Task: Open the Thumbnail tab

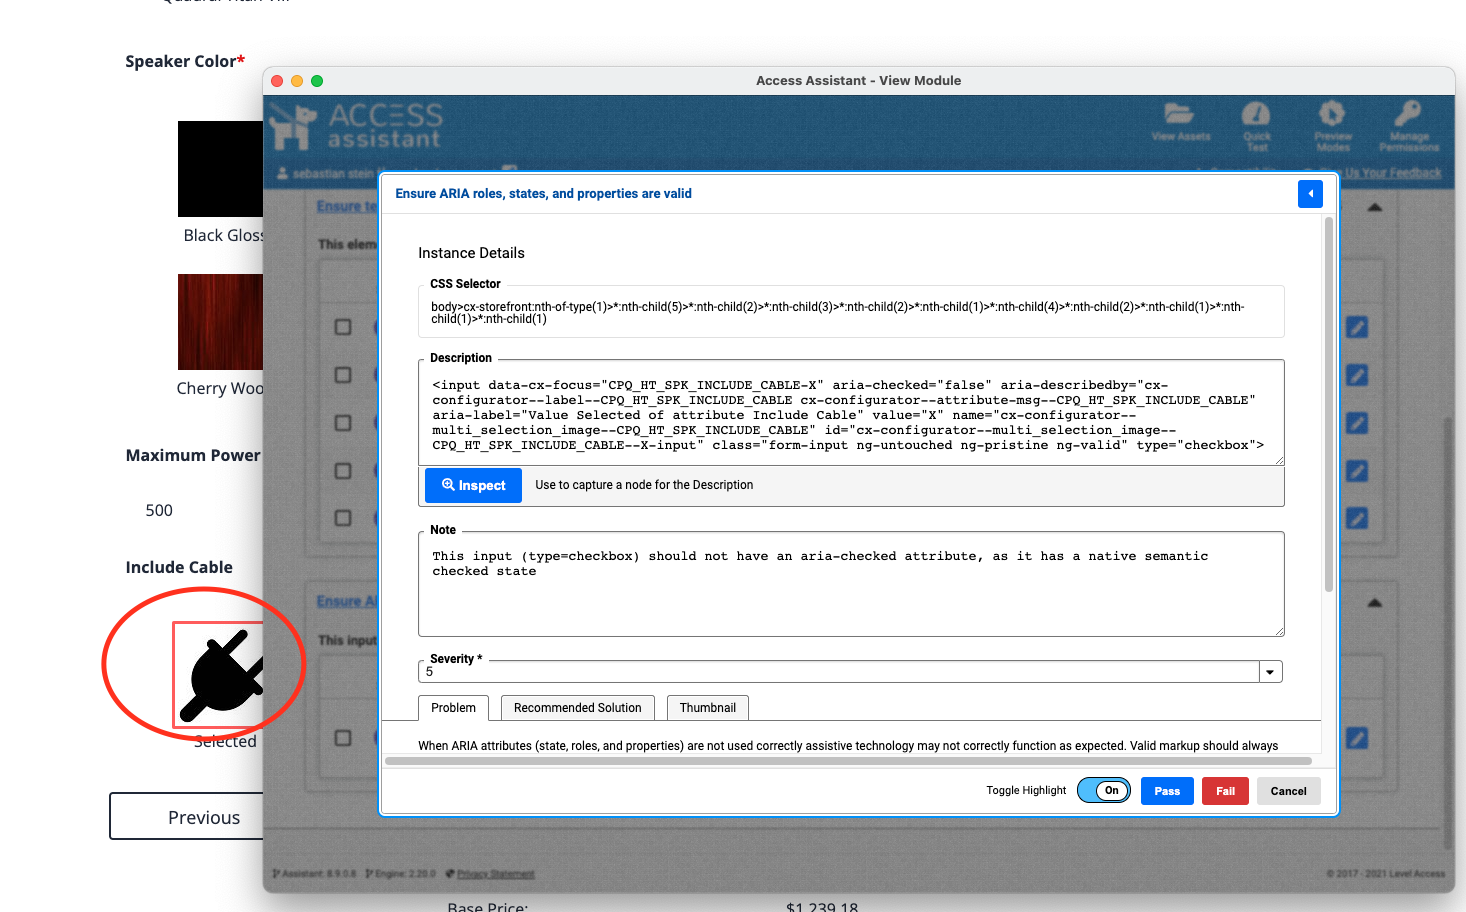Action: click(x=707, y=707)
